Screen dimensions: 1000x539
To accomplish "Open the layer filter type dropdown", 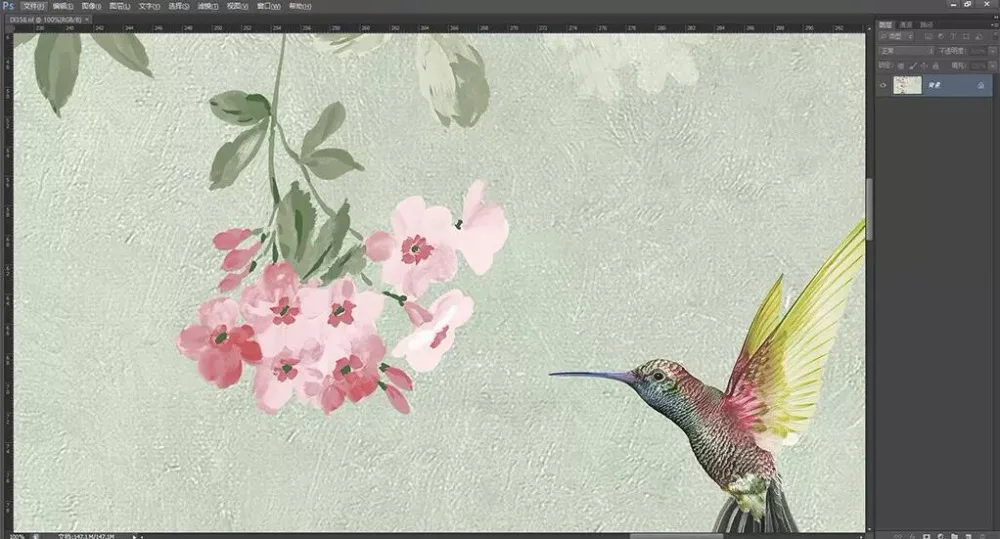I will [895, 36].
